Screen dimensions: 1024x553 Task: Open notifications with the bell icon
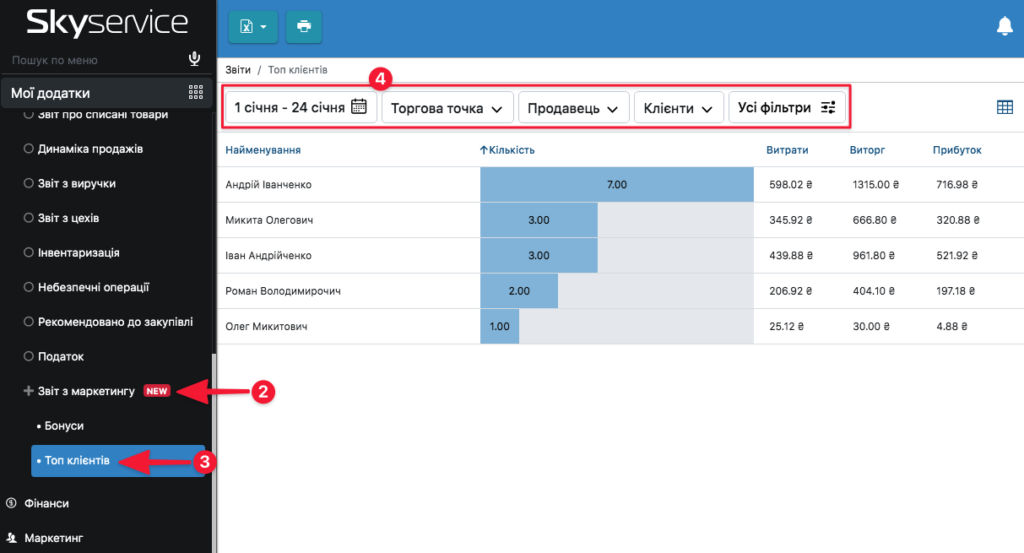click(x=1005, y=27)
